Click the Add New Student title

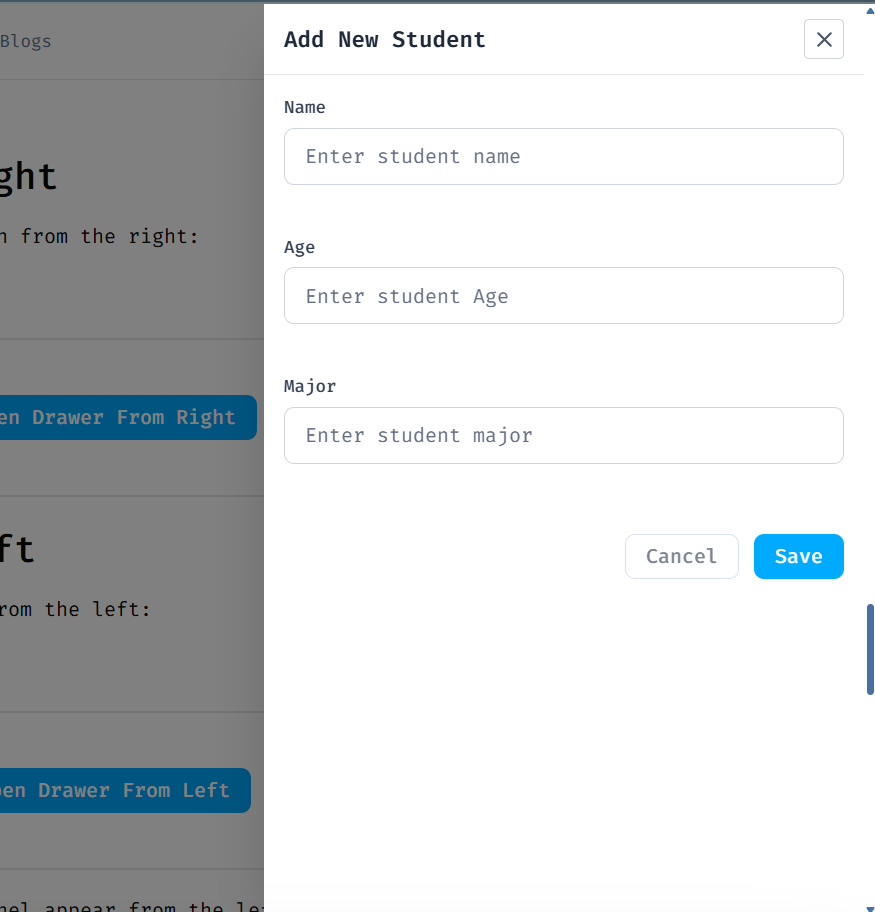pyautogui.click(x=384, y=40)
